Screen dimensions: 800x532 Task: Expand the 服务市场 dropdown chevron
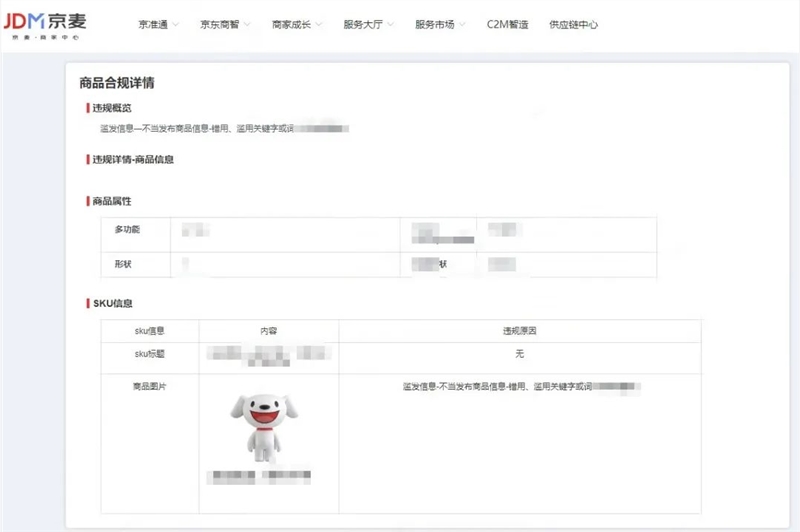462,24
